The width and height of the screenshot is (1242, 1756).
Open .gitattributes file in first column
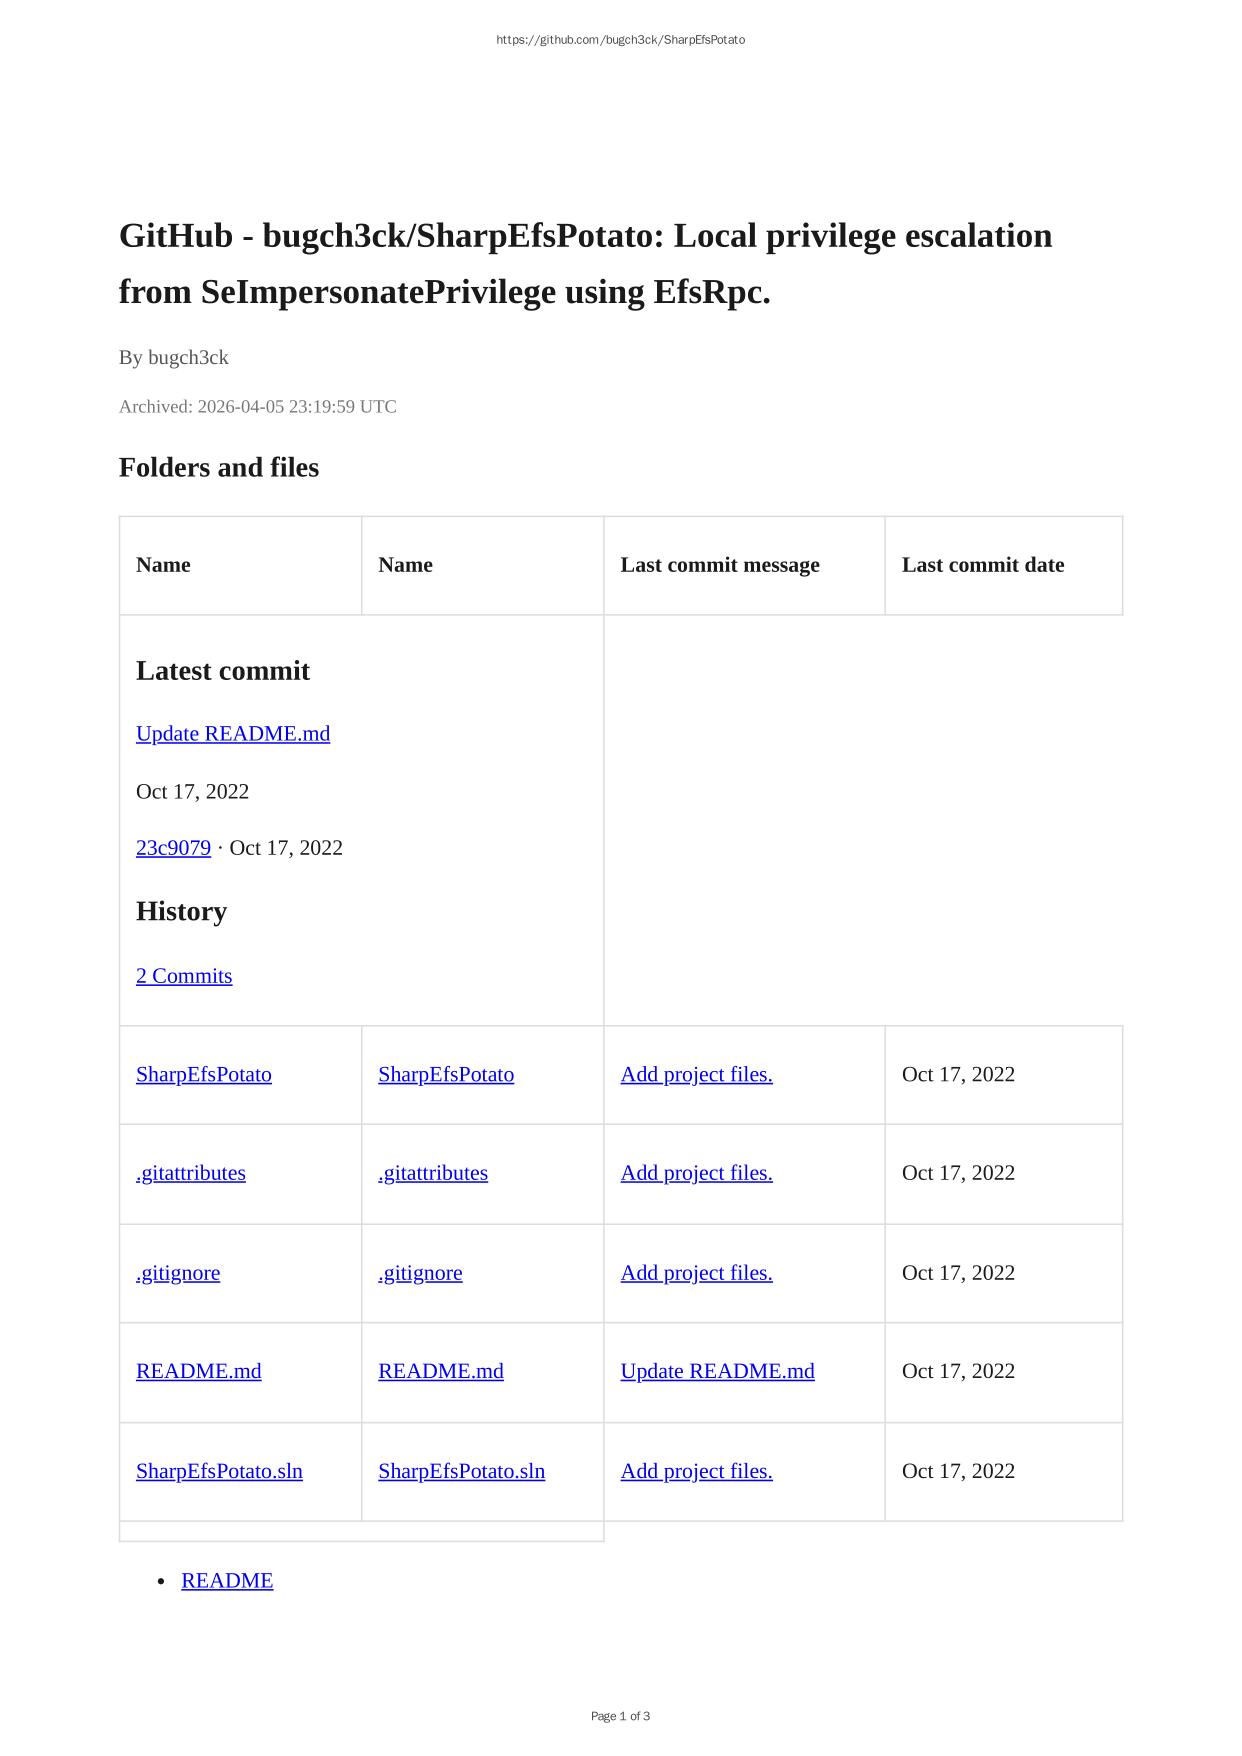click(190, 1173)
